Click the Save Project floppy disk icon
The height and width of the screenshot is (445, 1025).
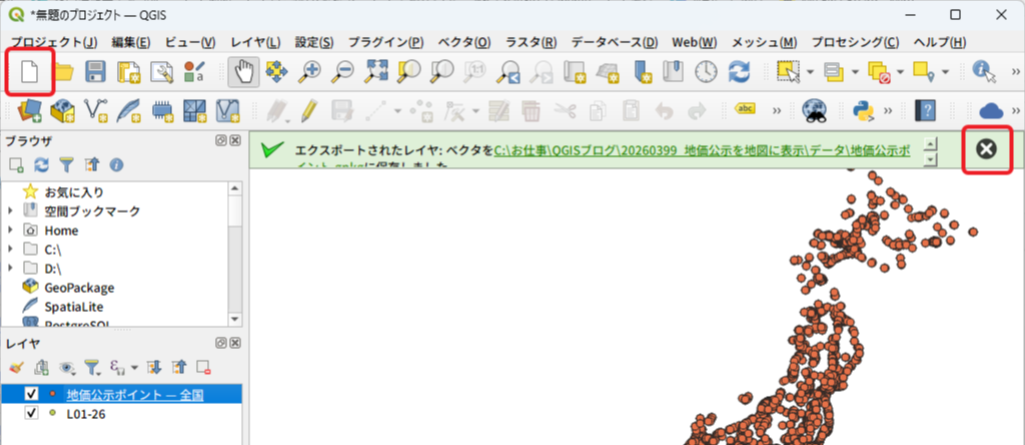tap(96, 72)
